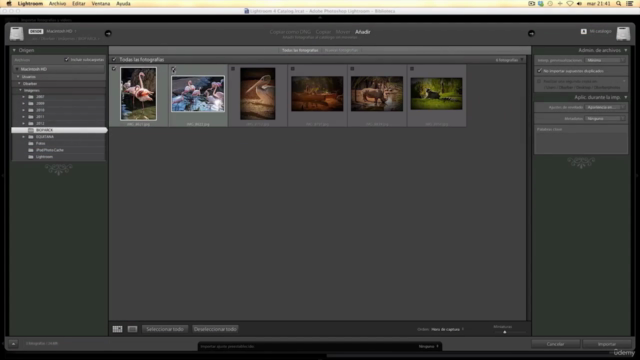This screenshot has height=360, width=640.
Task: Select Nuevas fotografías filter tab
Action: pos(342,50)
